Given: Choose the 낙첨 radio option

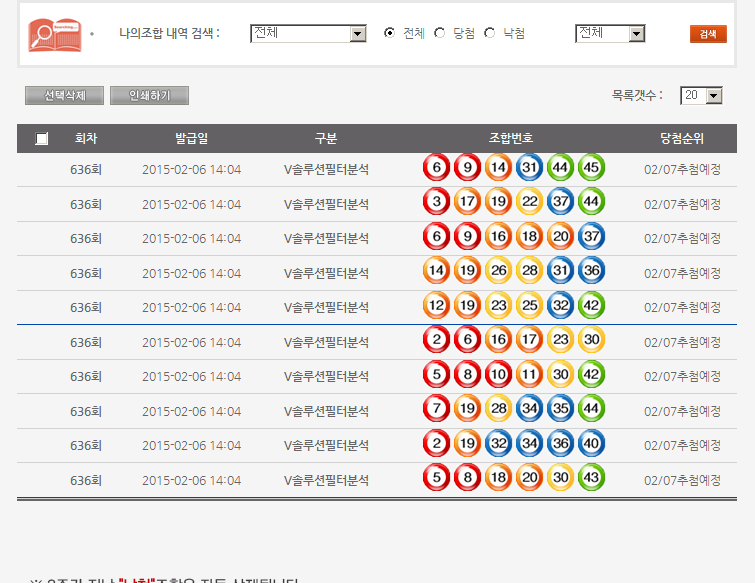Looking at the screenshot, I should (490, 34).
